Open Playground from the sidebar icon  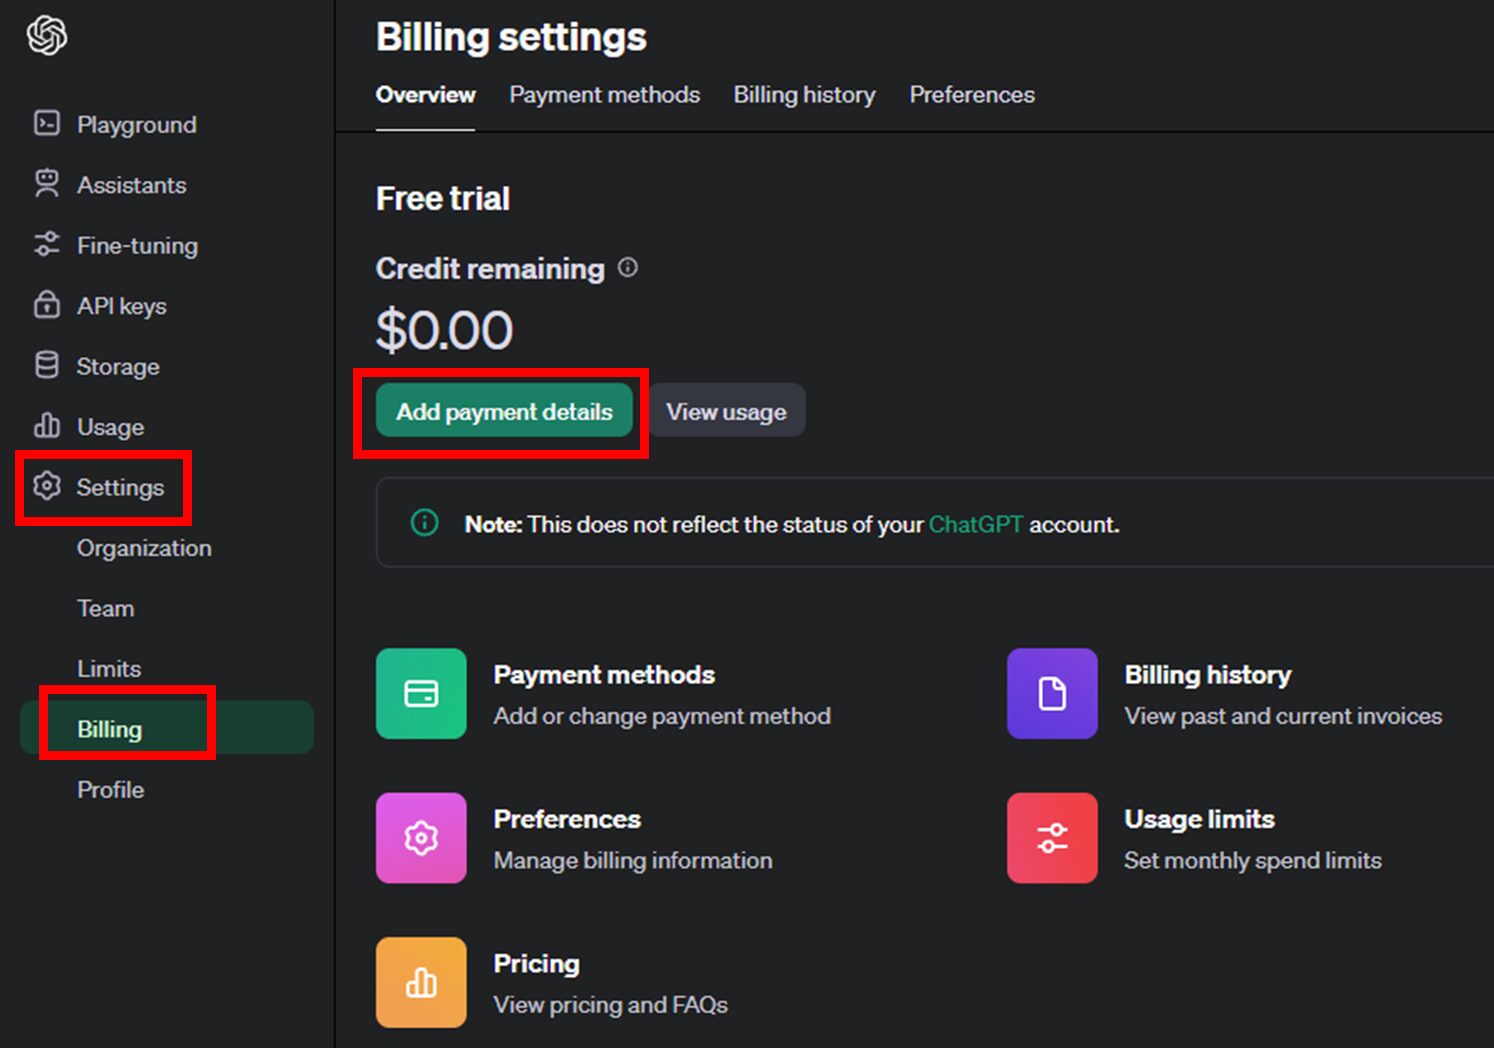click(x=47, y=123)
